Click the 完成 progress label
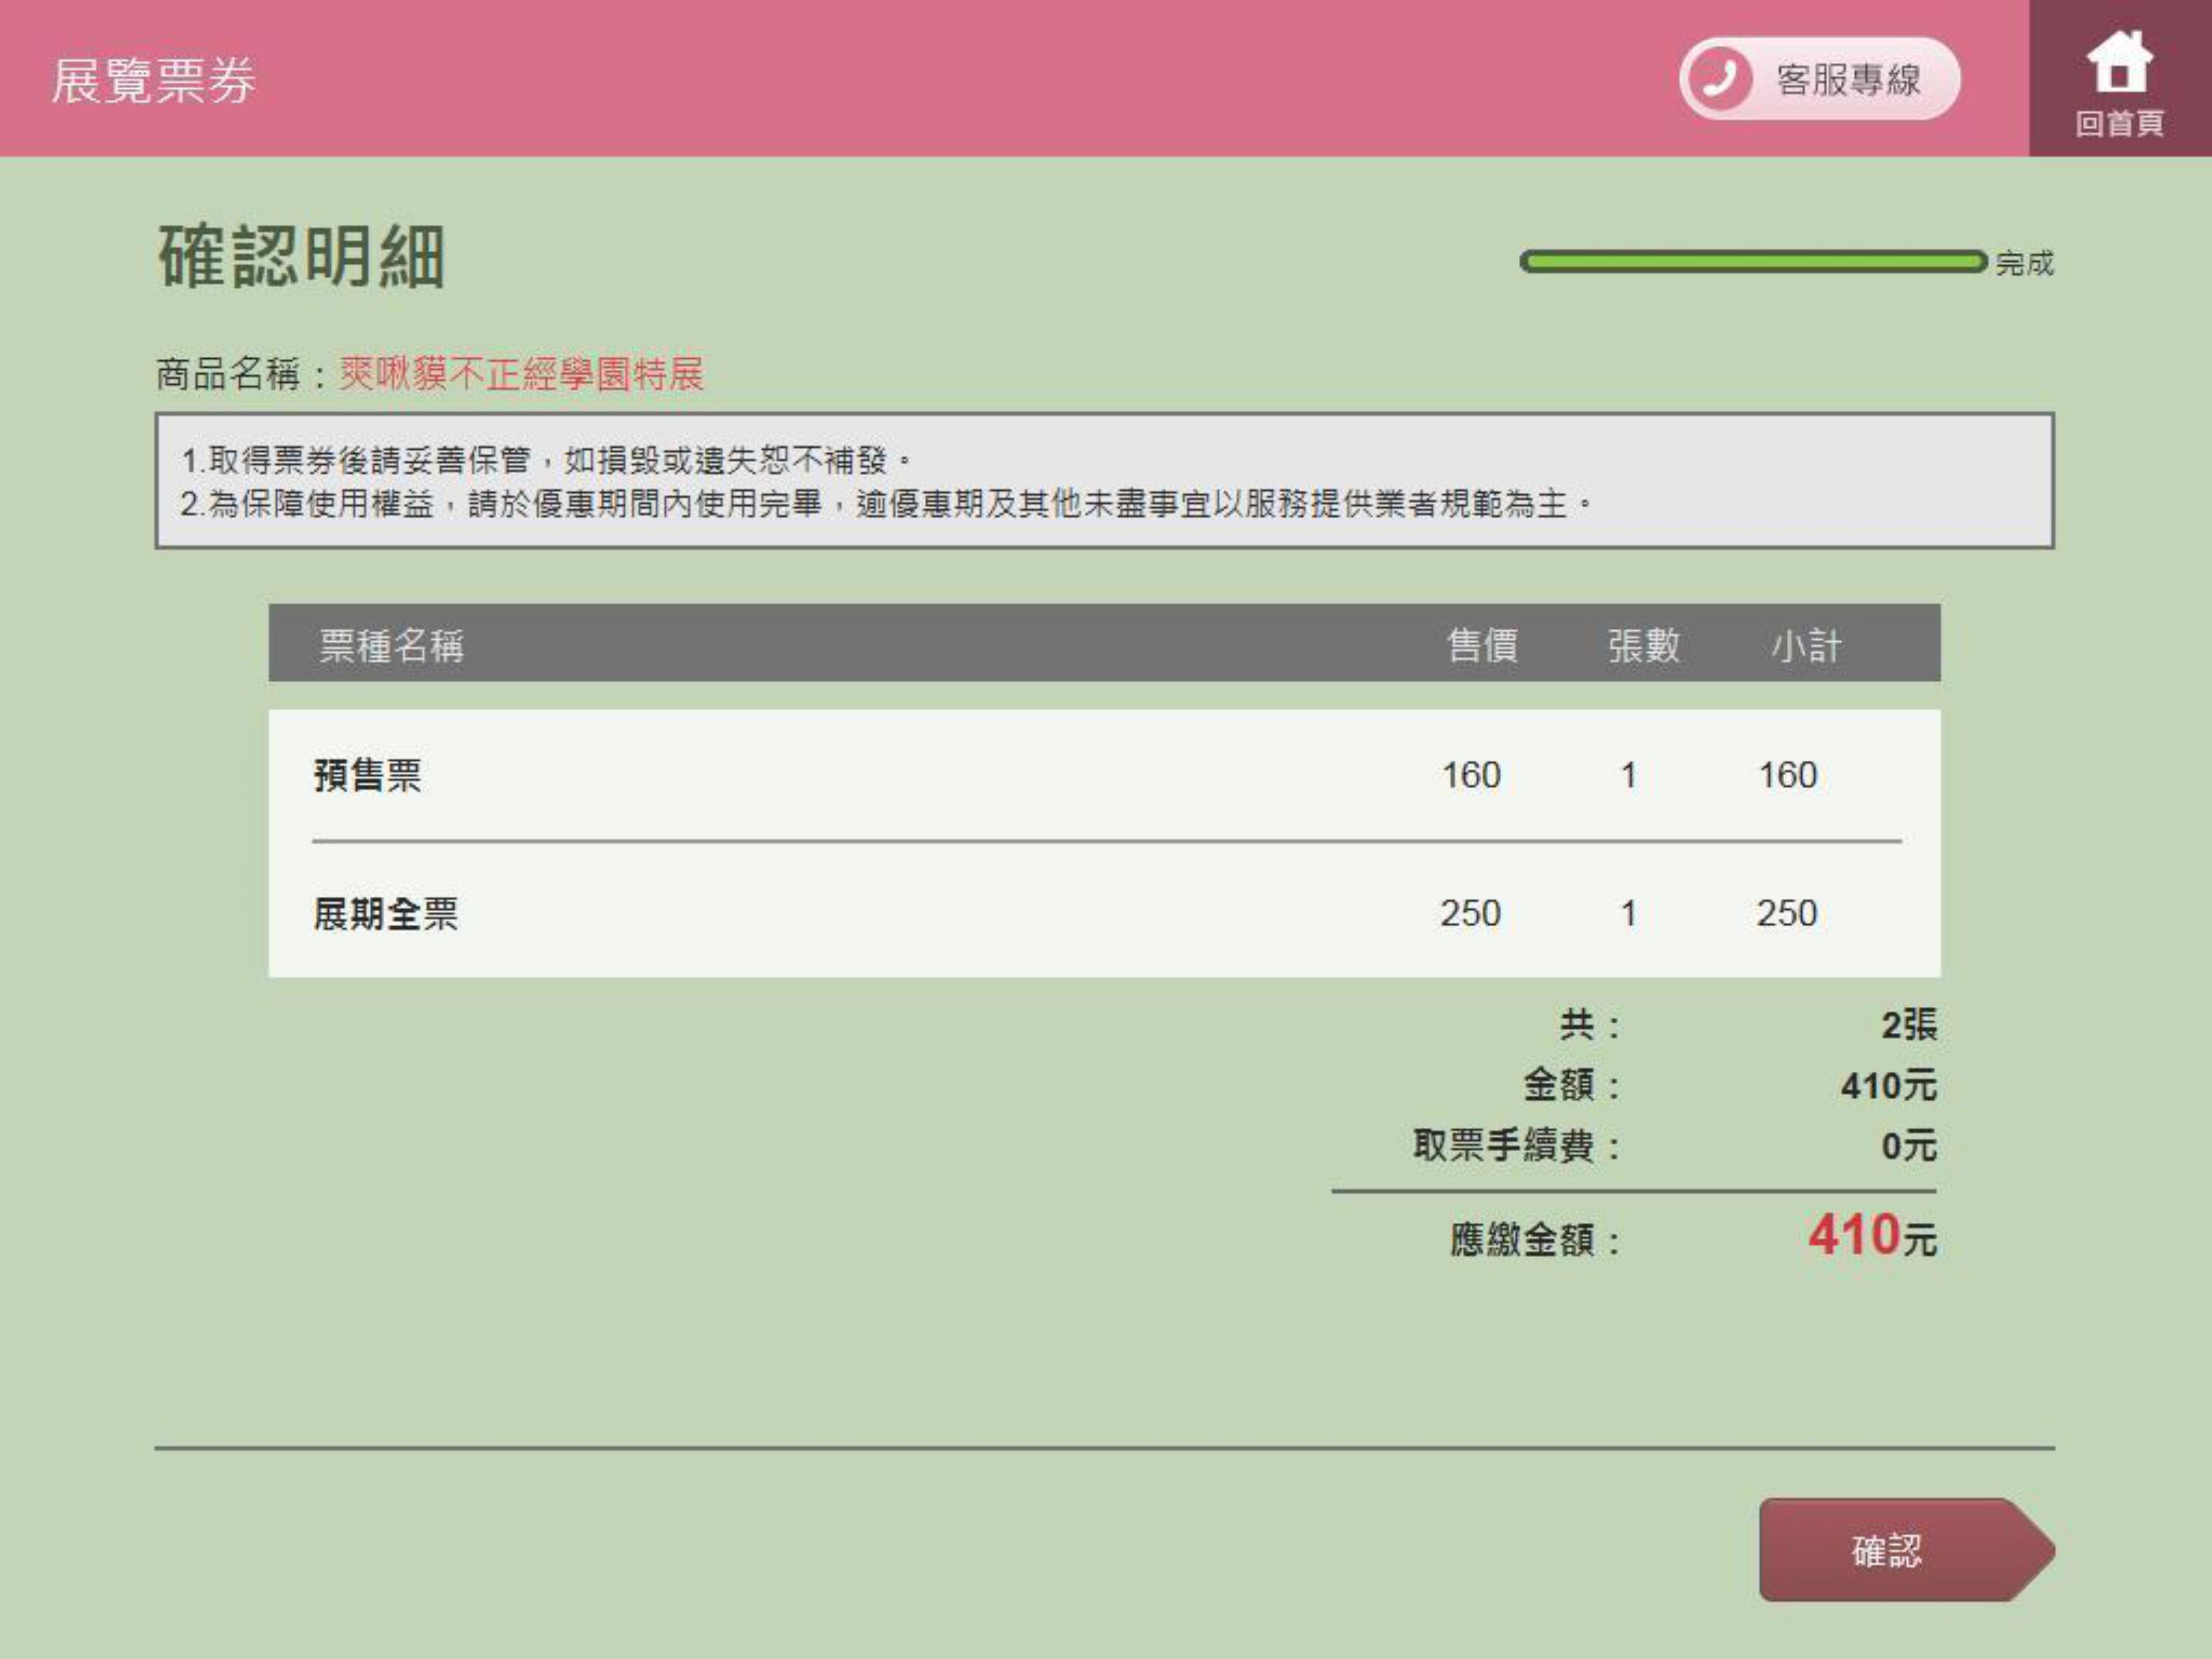The width and height of the screenshot is (2212, 1659). pos(2024,264)
